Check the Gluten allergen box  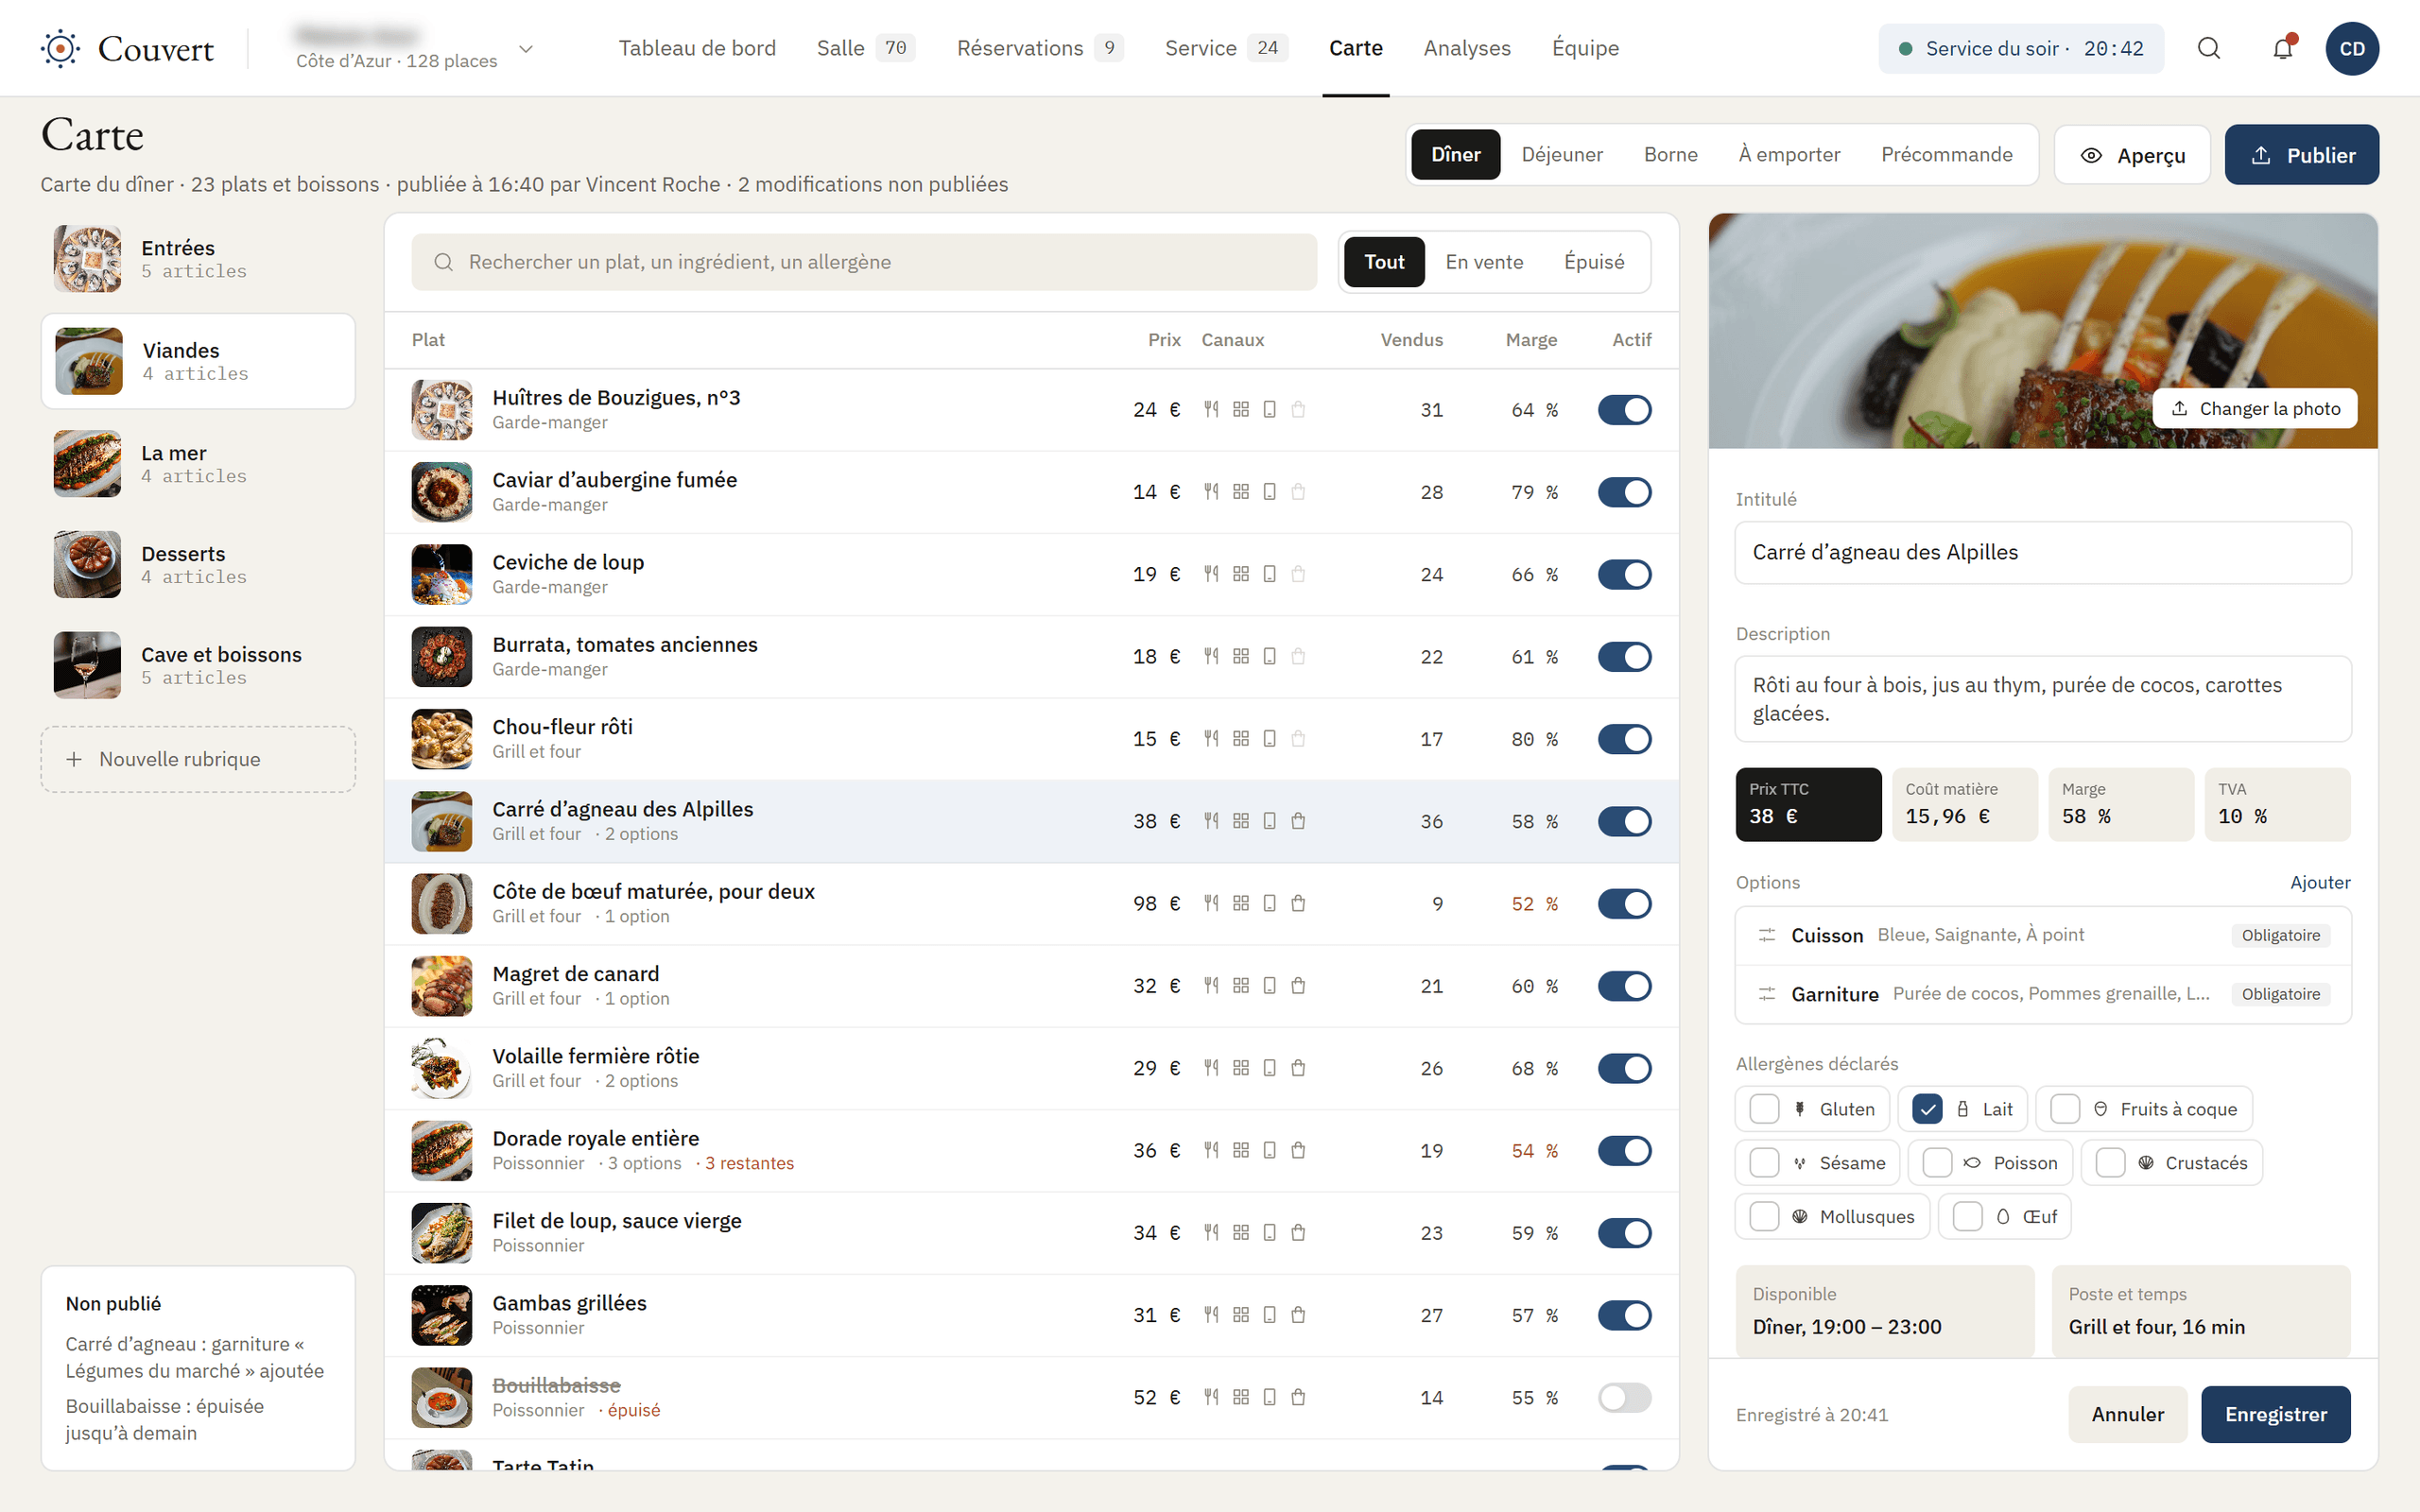pos(1764,1109)
